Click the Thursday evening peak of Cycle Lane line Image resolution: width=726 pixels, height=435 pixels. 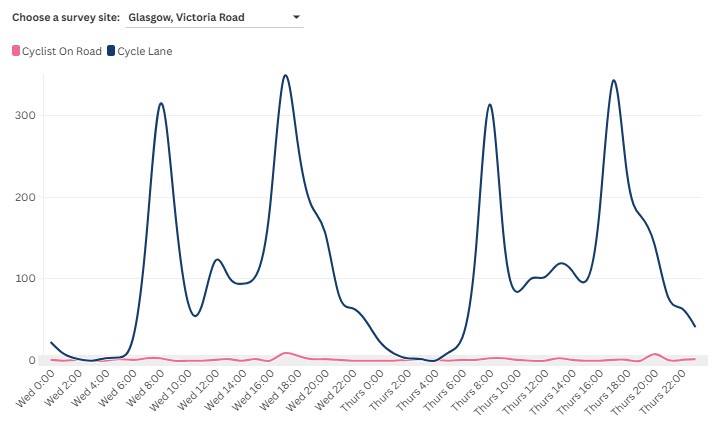[613, 81]
